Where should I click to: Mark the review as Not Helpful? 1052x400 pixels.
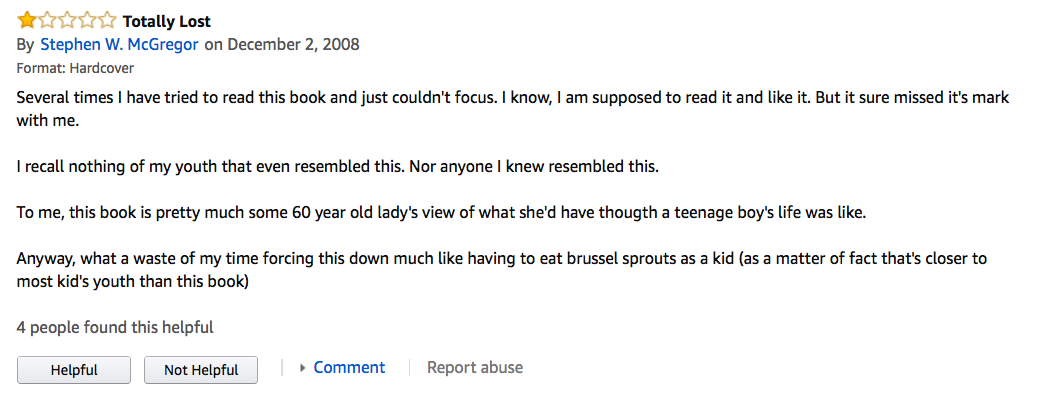201,370
